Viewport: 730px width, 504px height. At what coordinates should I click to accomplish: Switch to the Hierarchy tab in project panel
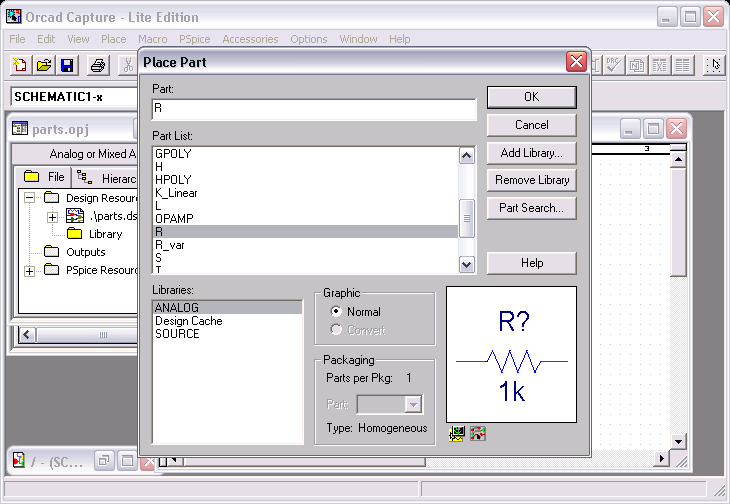[x=106, y=178]
